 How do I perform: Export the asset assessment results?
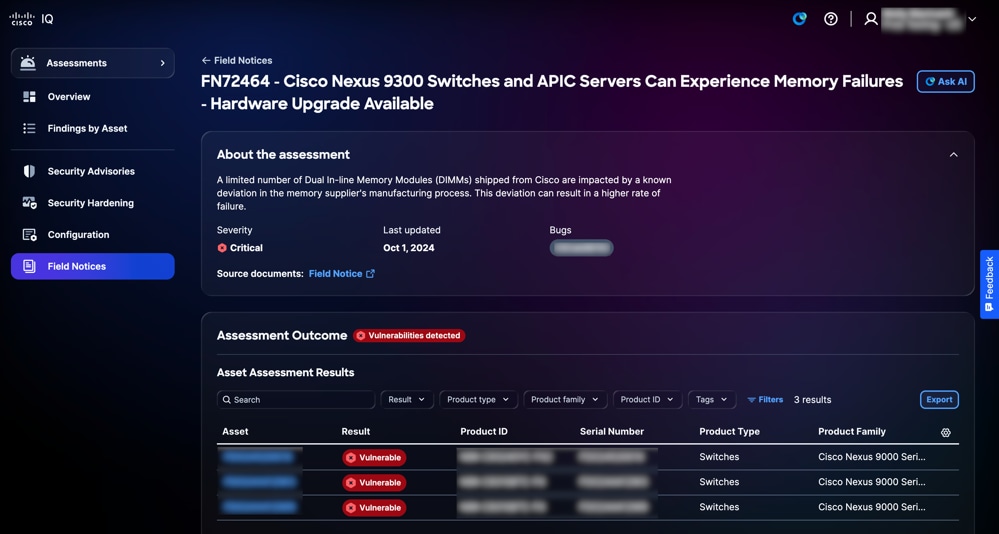[x=939, y=400]
